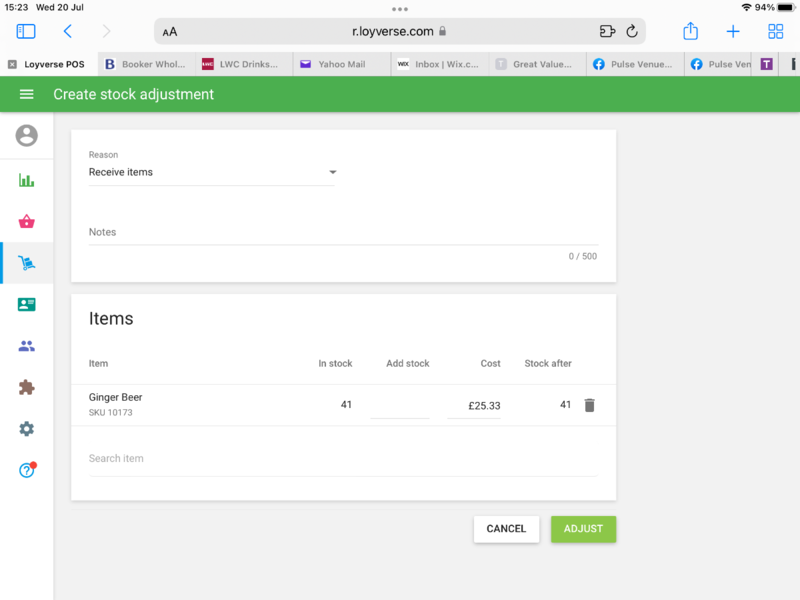Click the ADJUST button
This screenshot has width=800, height=600.
[583, 529]
